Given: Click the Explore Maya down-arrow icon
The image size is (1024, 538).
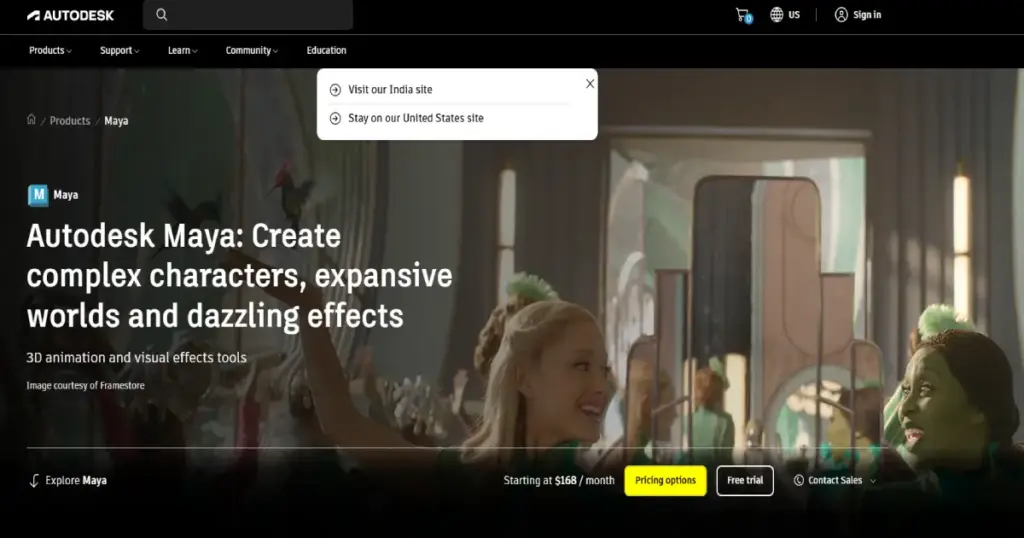Looking at the screenshot, I should tap(34, 481).
